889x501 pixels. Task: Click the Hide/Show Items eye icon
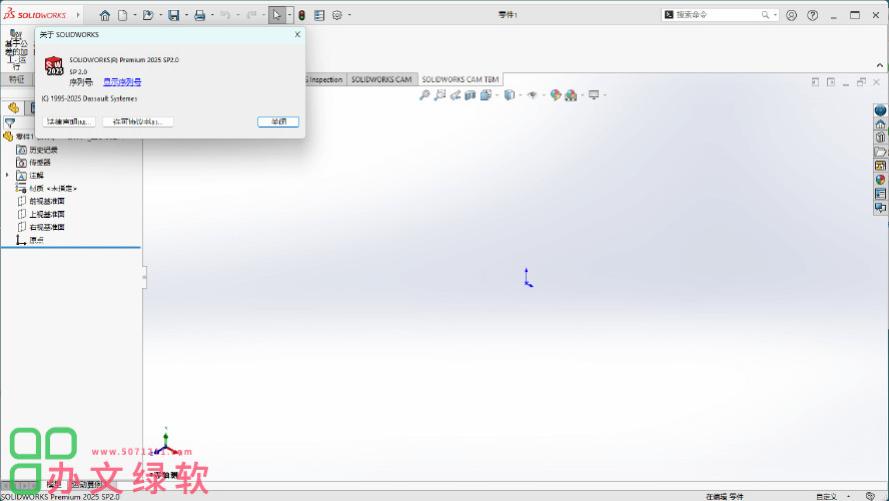pos(532,95)
